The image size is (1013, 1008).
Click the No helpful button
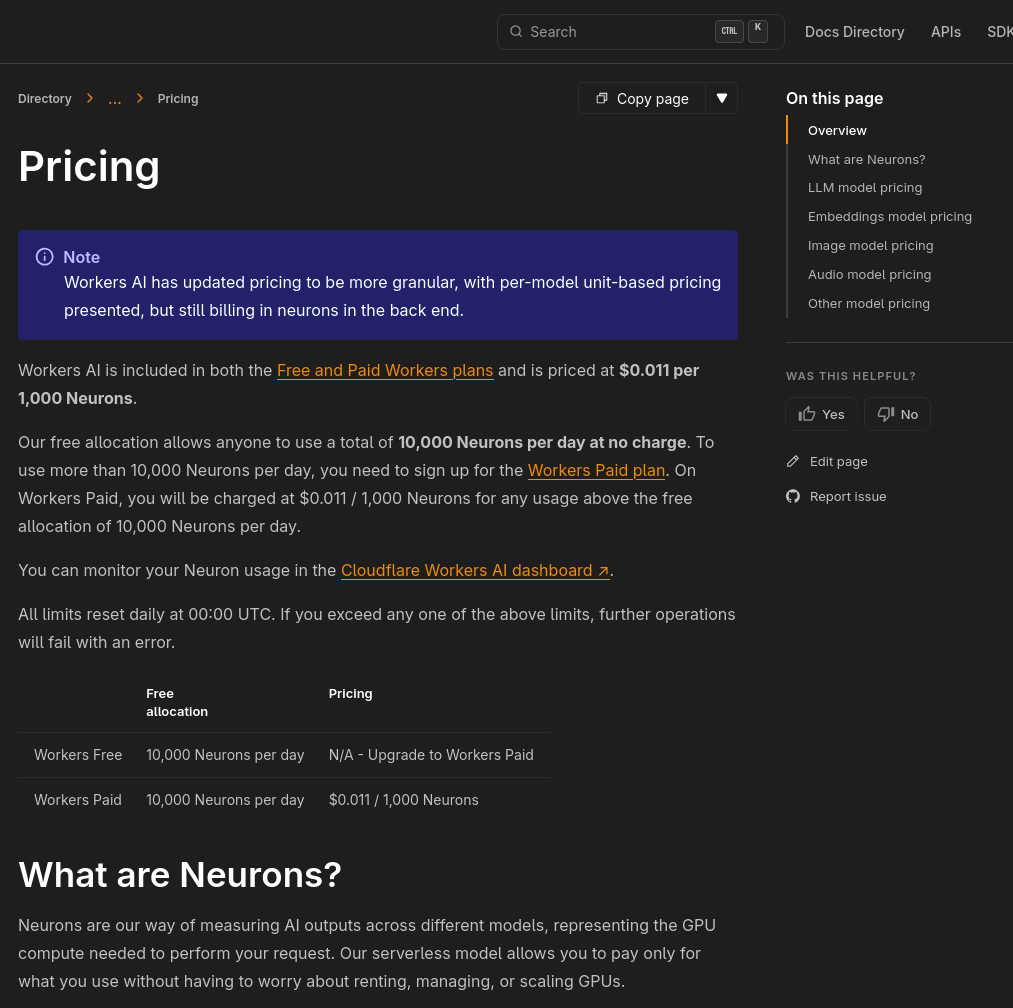coord(897,414)
